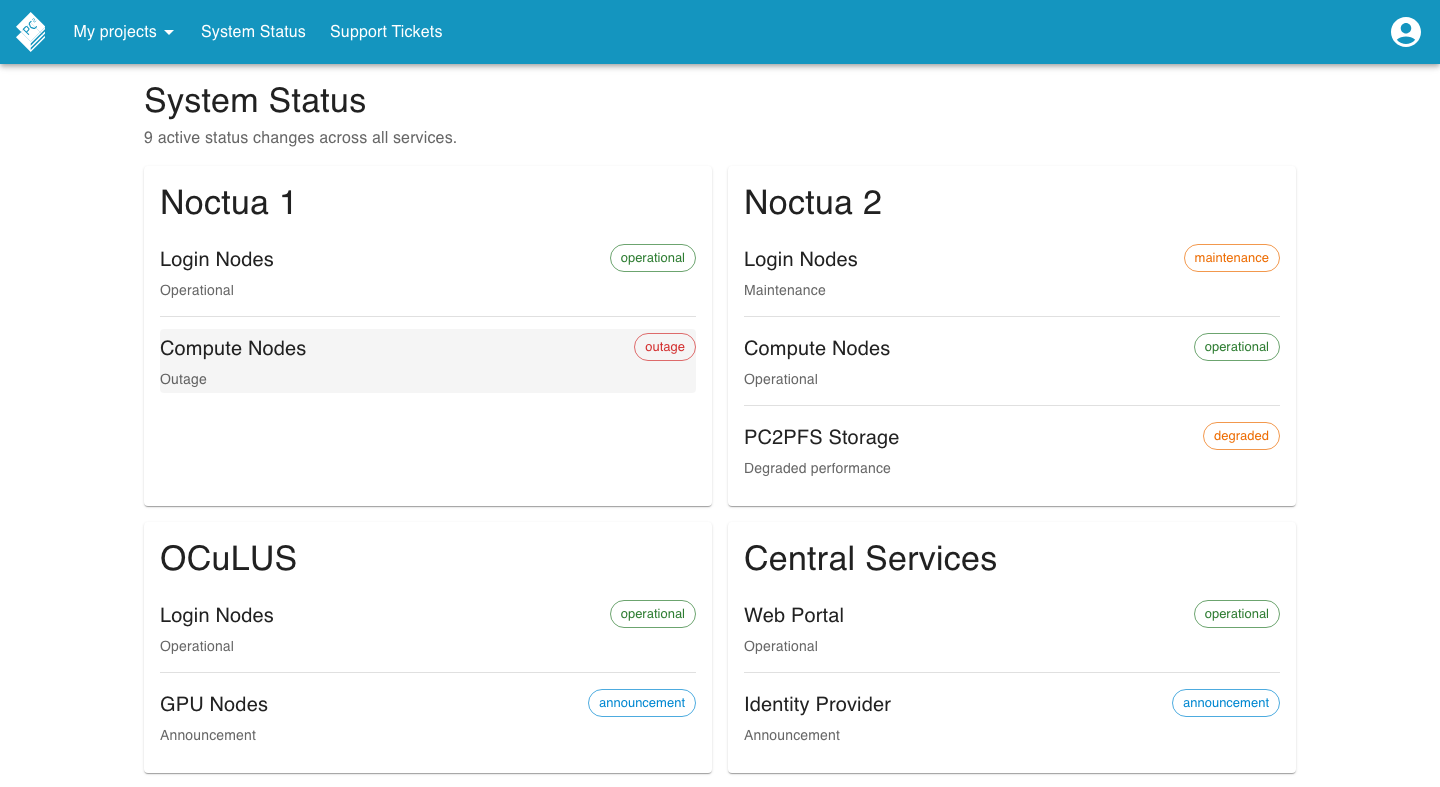Click operational badge for Web Portal
The image size is (1440, 787).
1237,614
